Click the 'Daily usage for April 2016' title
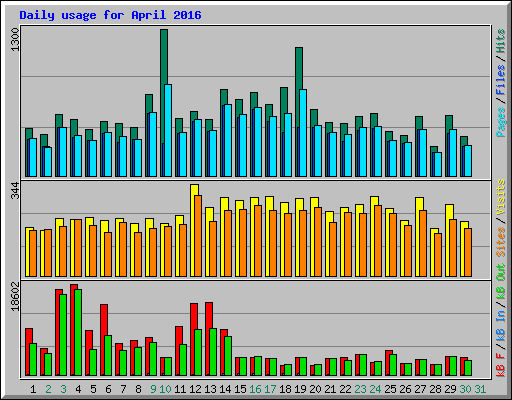Viewport: 512px width, 400px height. [110, 15]
